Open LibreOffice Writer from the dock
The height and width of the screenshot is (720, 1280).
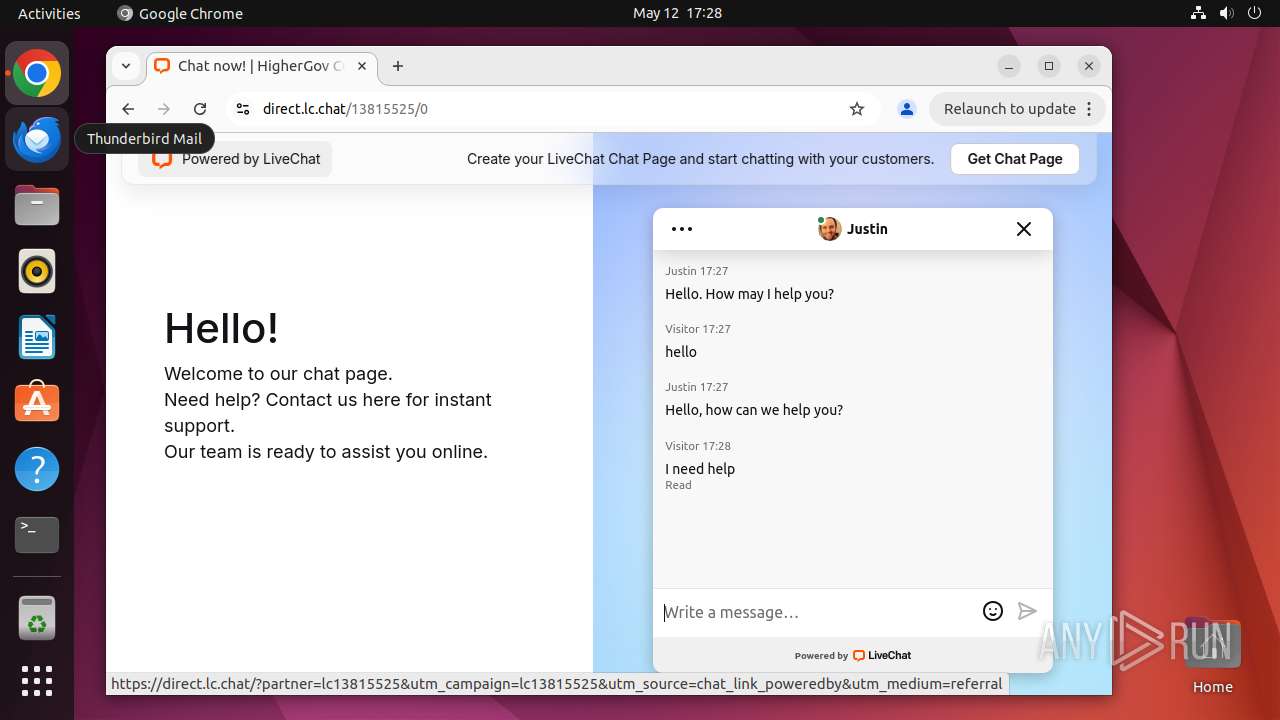click(x=37, y=337)
